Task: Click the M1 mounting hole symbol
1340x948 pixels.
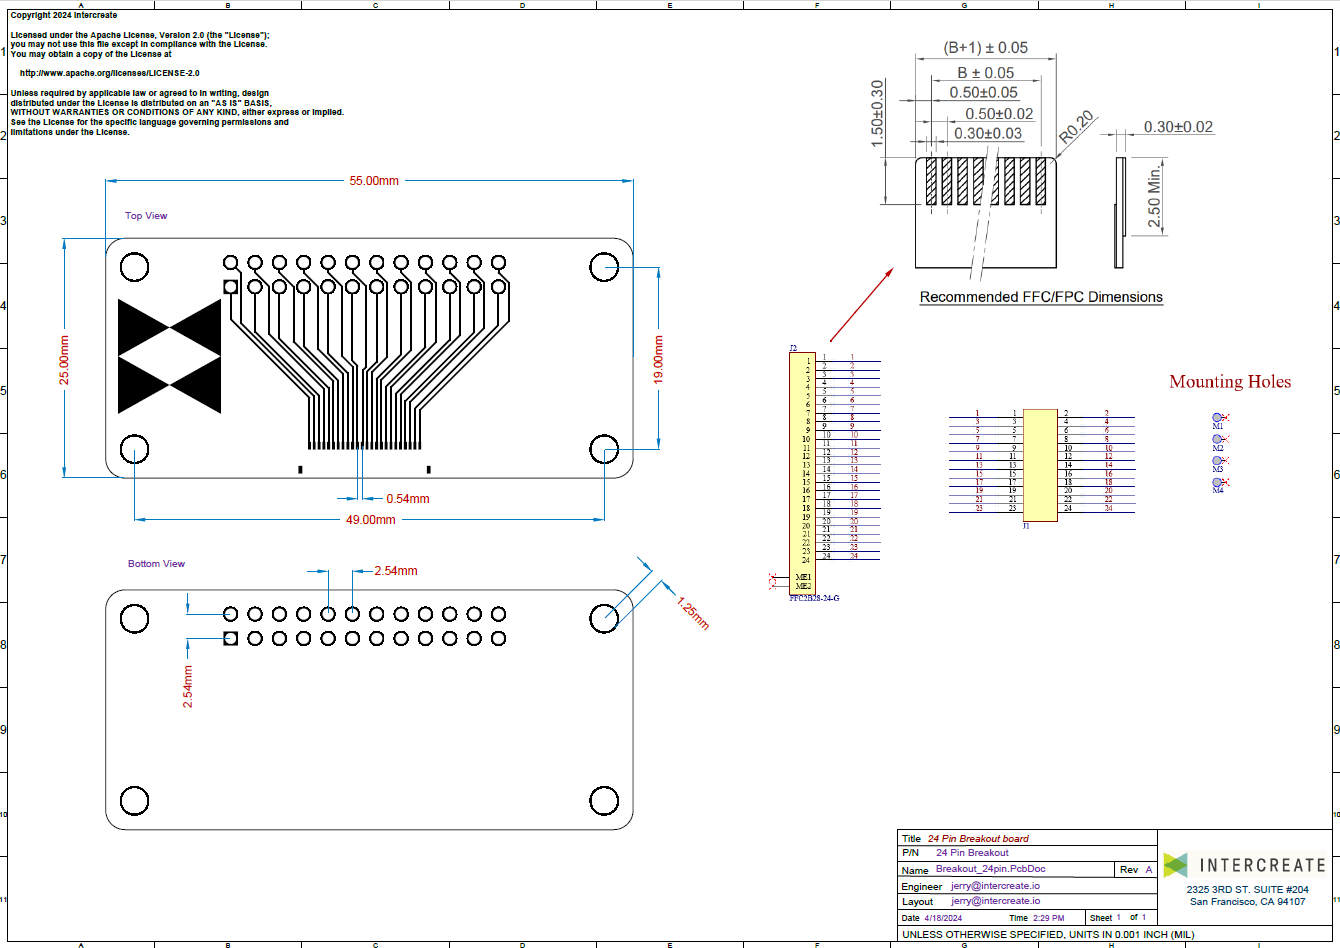Action: [x=1218, y=418]
